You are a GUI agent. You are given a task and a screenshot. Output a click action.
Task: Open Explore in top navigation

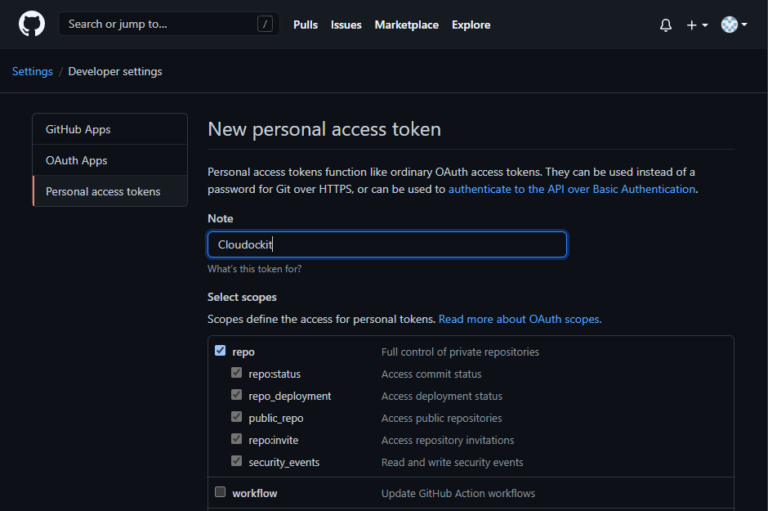(471, 25)
